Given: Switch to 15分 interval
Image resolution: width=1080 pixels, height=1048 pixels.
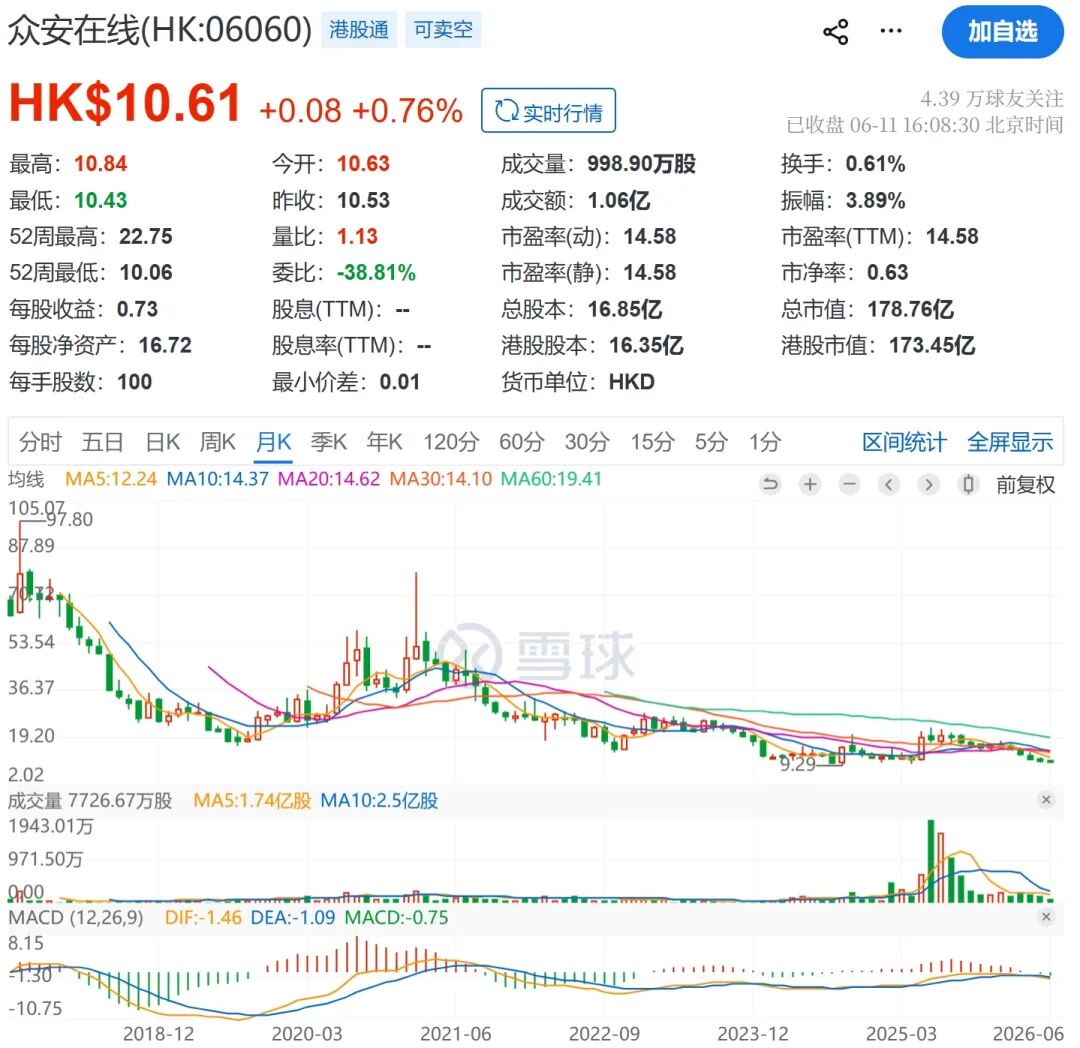Looking at the screenshot, I should [x=652, y=441].
